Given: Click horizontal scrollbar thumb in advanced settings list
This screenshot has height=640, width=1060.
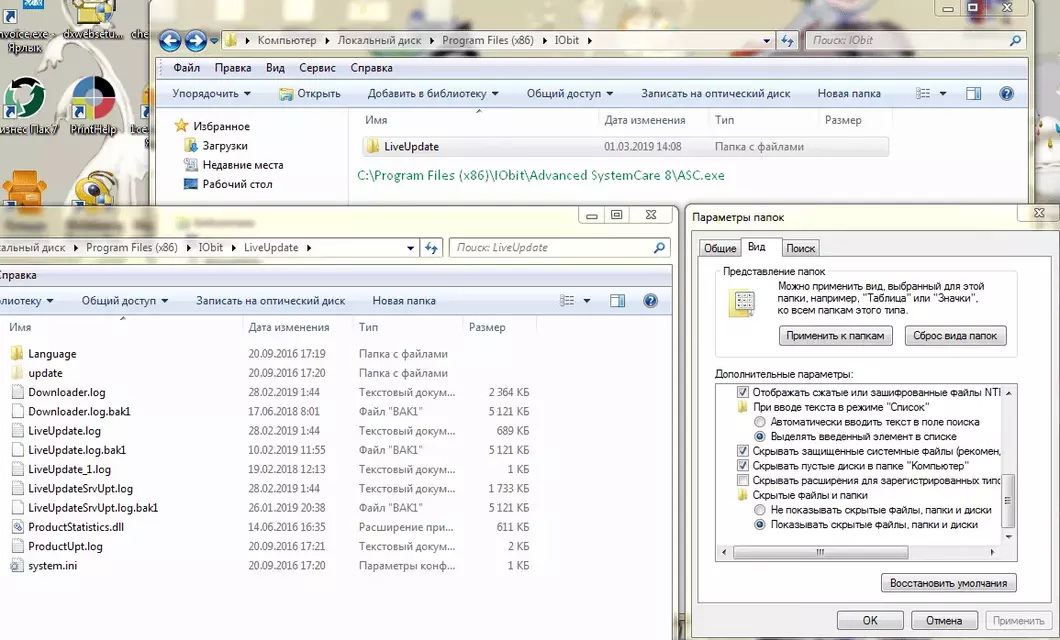Looking at the screenshot, I should click(x=820, y=552).
